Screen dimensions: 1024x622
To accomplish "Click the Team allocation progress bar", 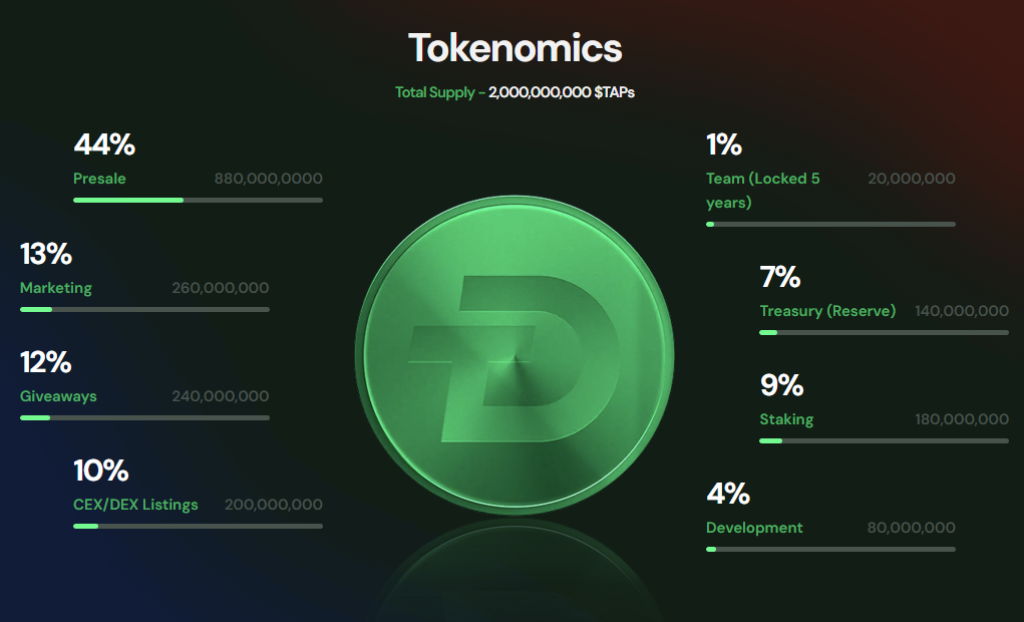I will (830, 224).
